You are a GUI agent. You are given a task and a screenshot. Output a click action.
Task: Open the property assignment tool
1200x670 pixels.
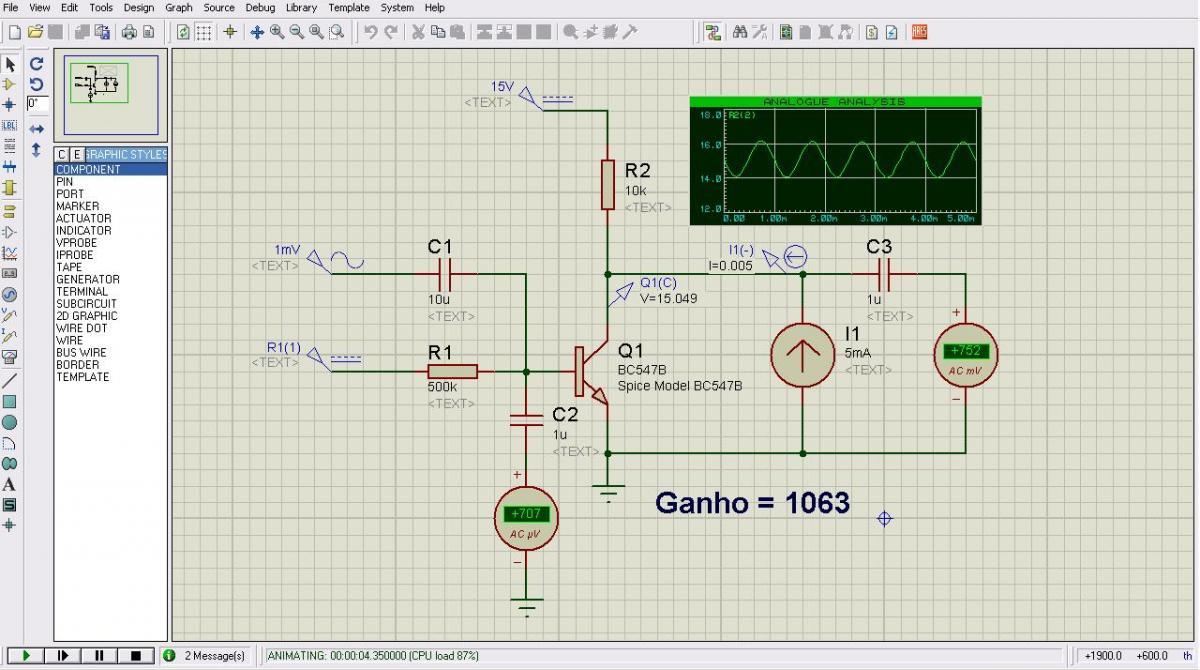[x=761, y=32]
